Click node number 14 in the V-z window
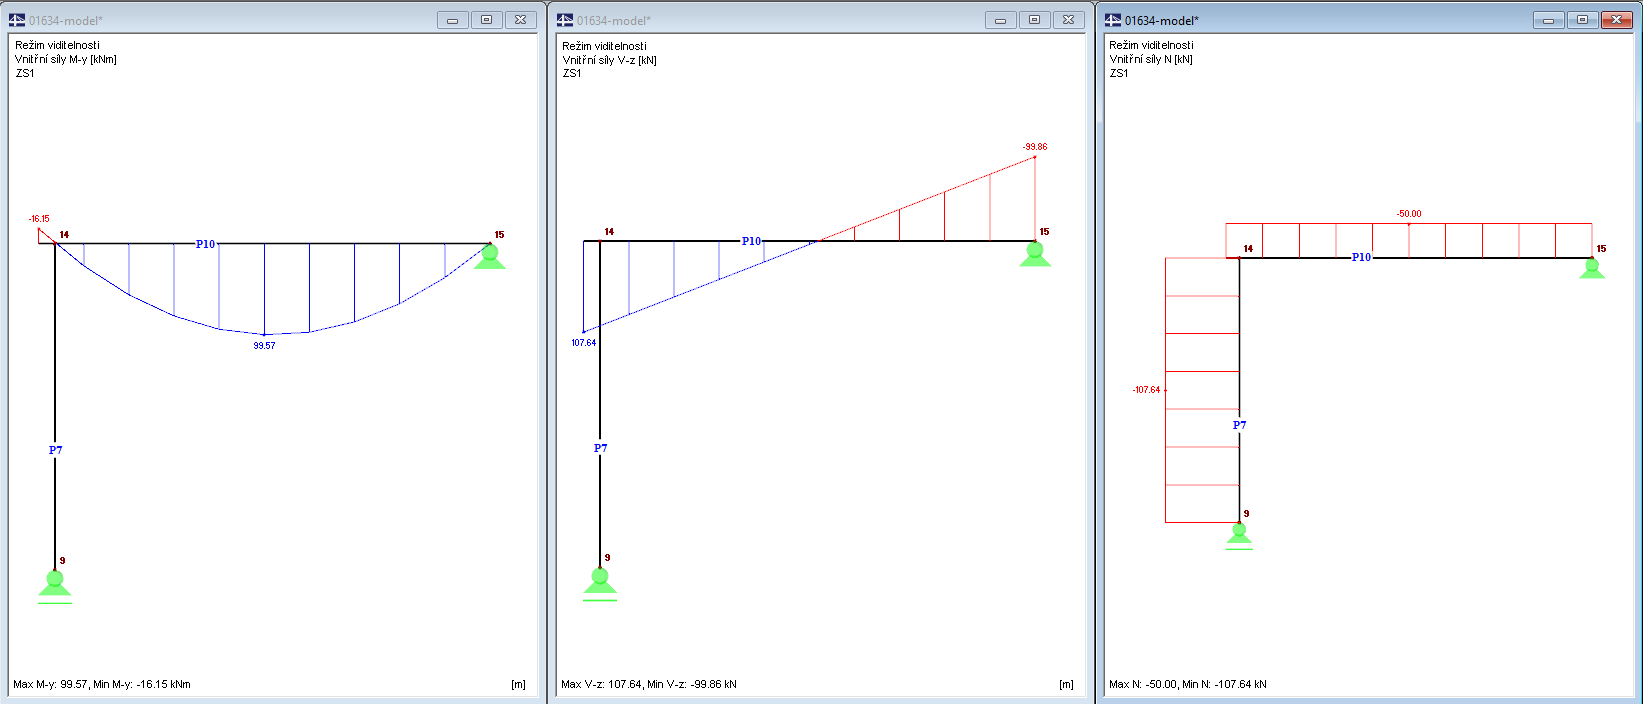Image resolution: width=1643 pixels, height=704 pixels. point(609,232)
